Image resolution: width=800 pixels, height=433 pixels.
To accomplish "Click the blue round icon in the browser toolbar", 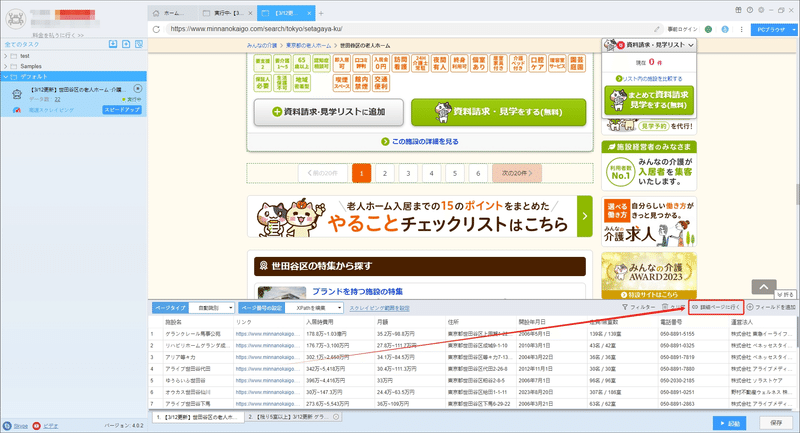I will pyautogui.click(x=725, y=29).
